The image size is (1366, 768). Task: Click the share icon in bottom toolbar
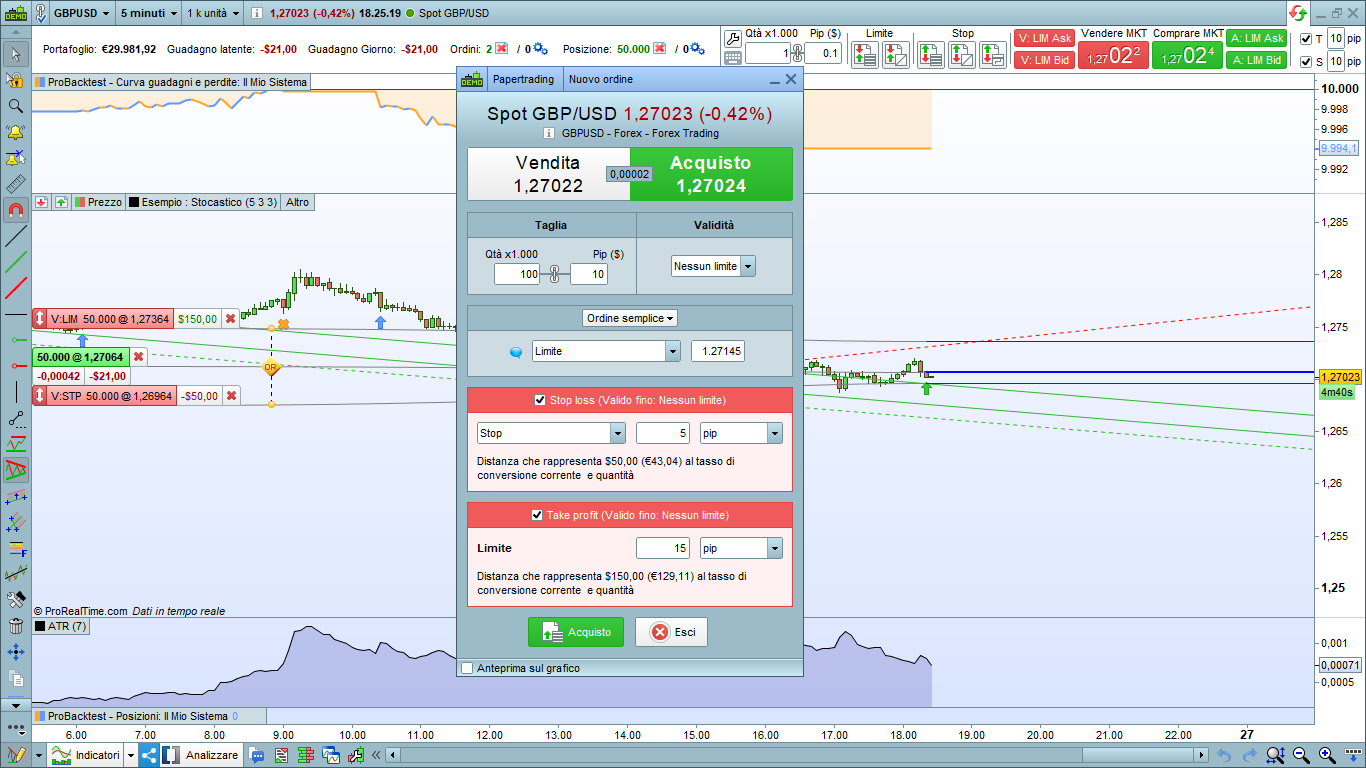pyautogui.click(x=148, y=755)
